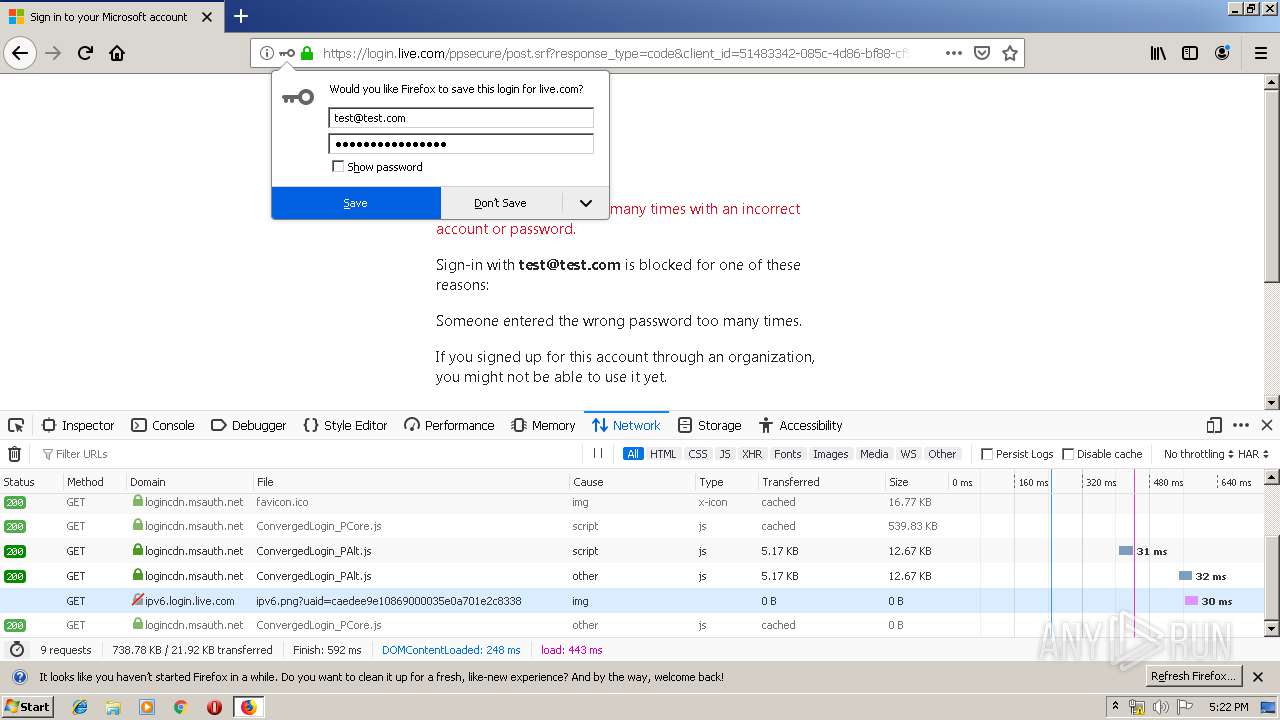The image size is (1280, 720).
Task: Click the performance analysis stopwatch icon
Action: (x=16, y=650)
